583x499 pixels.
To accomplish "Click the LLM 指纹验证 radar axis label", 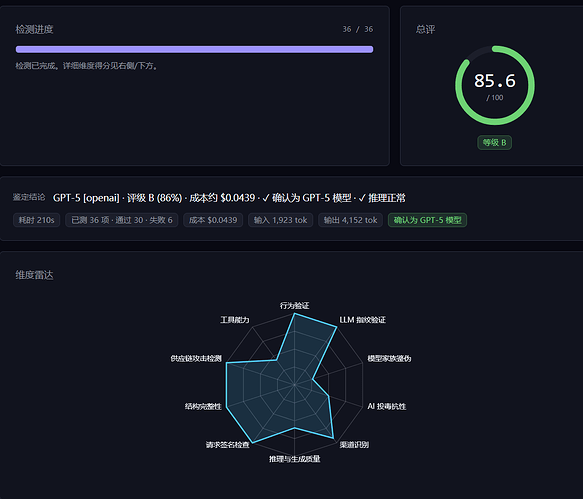I will (363, 320).
